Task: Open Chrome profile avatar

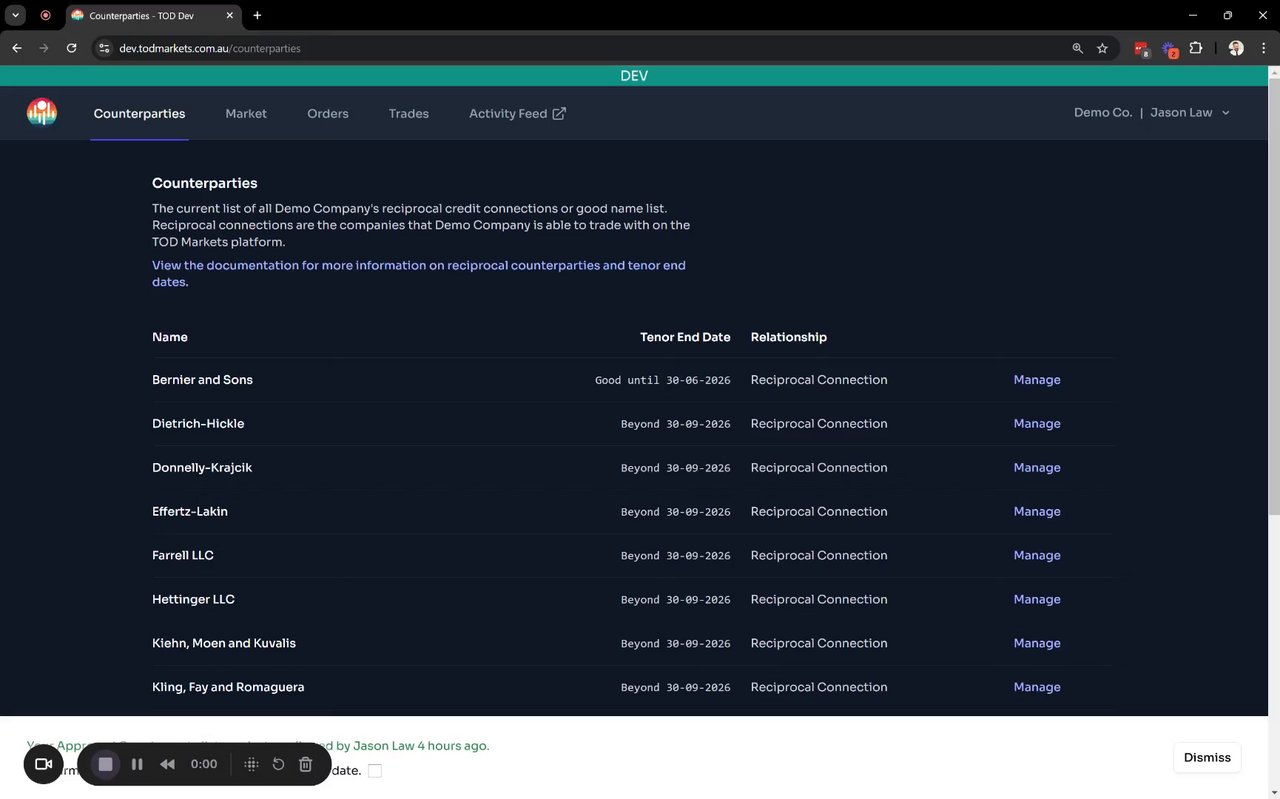Action: [1236, 48]
